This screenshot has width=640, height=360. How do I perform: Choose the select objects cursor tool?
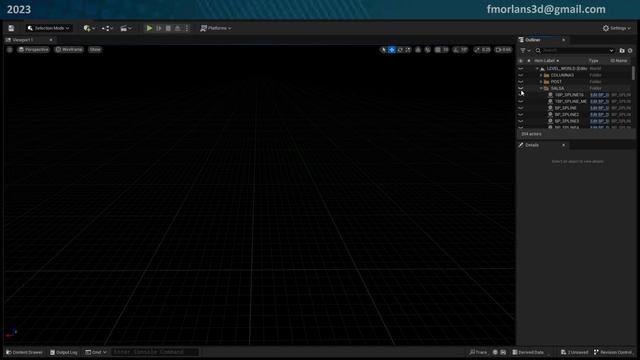coord(383,50)
